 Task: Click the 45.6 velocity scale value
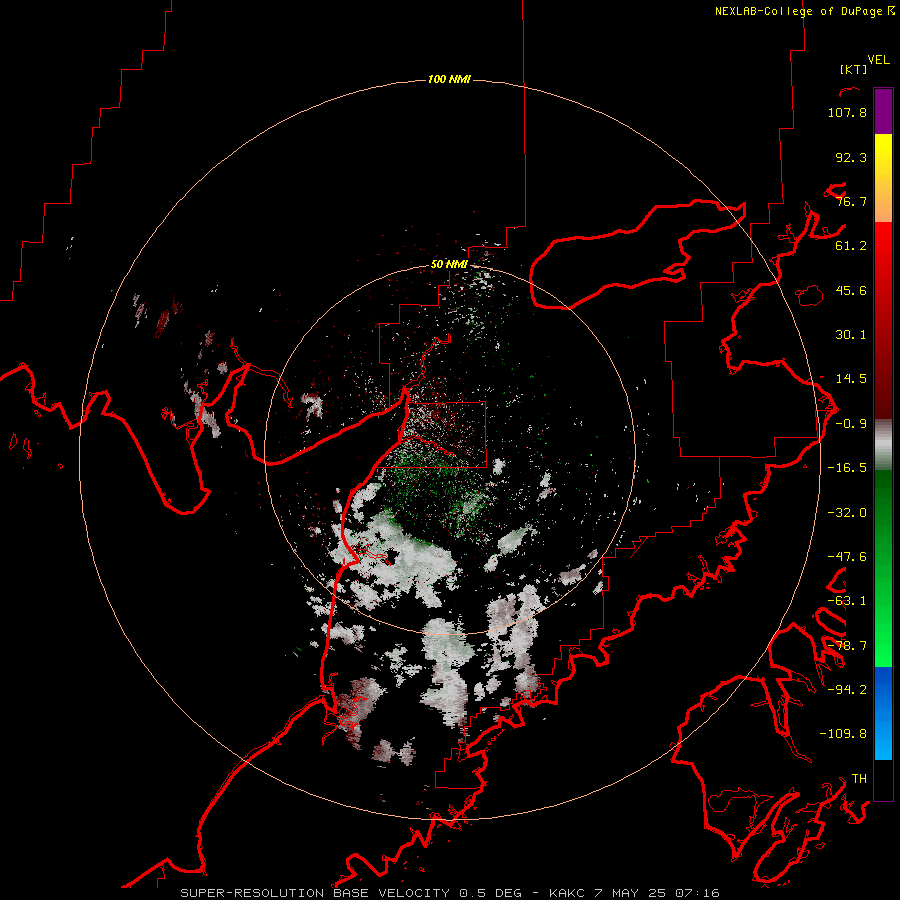[x=851, y=290]
